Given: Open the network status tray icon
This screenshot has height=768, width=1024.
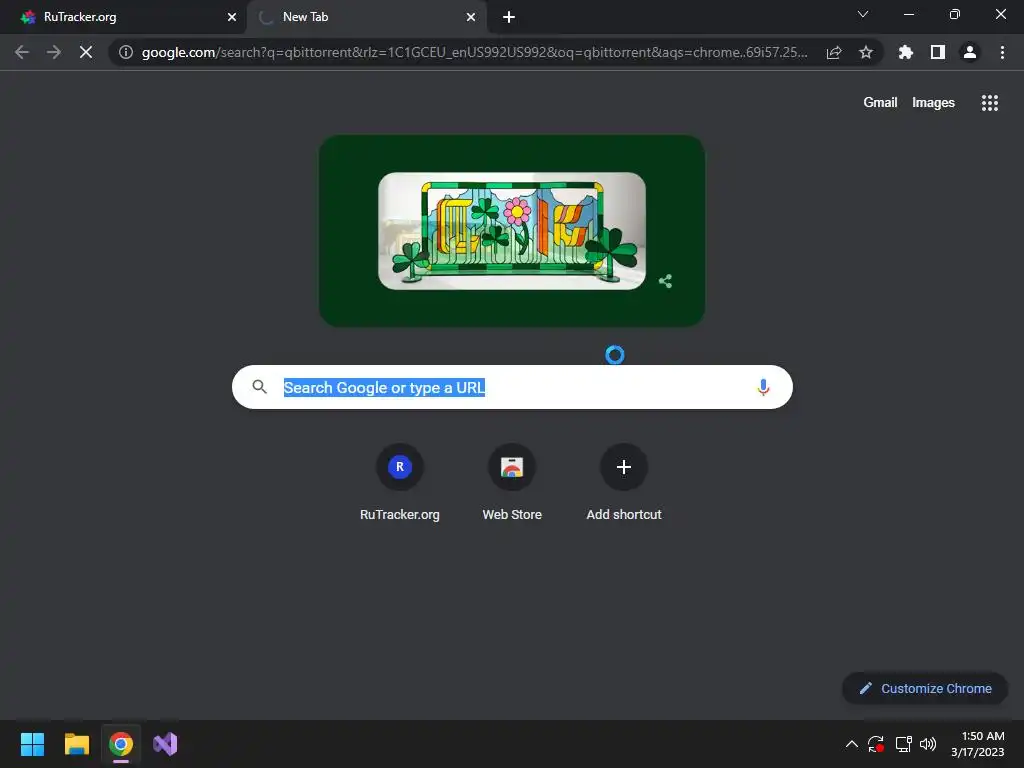Looking at the screenshot, I should click(x=903, y=744).
